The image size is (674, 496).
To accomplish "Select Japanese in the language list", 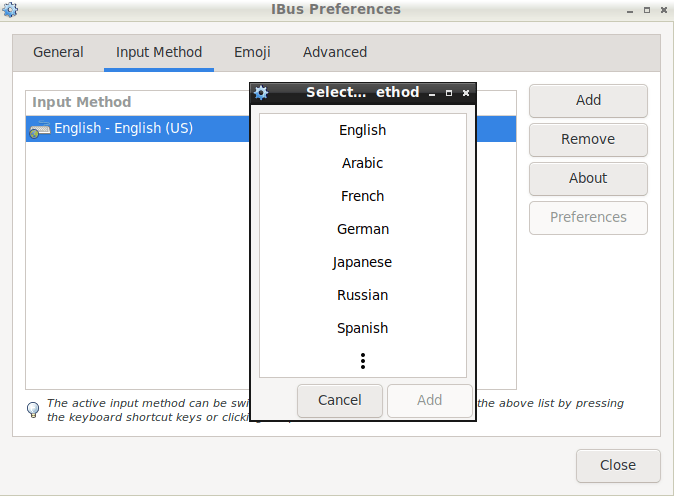I will click(x=363, y=262).
